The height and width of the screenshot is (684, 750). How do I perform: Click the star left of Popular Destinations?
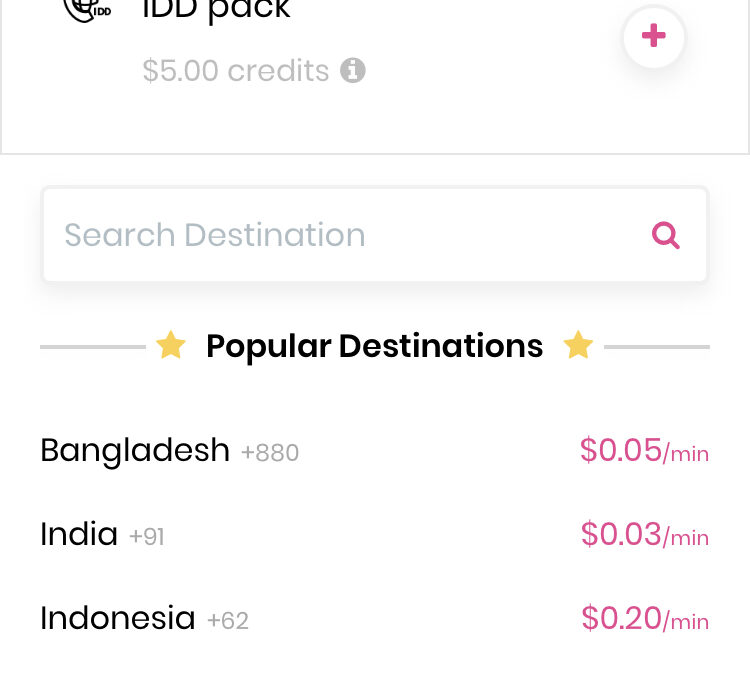[171, 345]
